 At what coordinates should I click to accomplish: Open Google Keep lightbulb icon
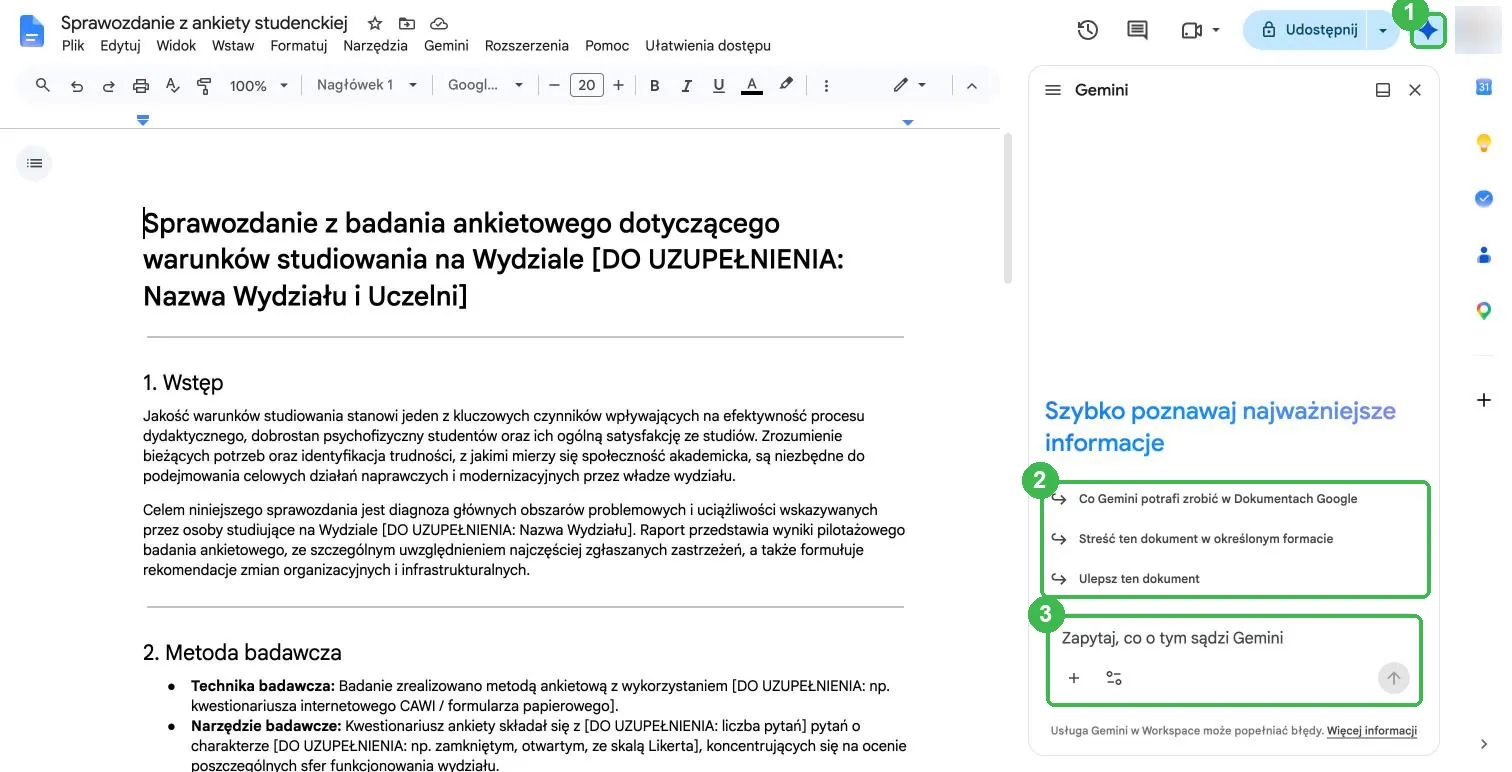(1484, 143)
